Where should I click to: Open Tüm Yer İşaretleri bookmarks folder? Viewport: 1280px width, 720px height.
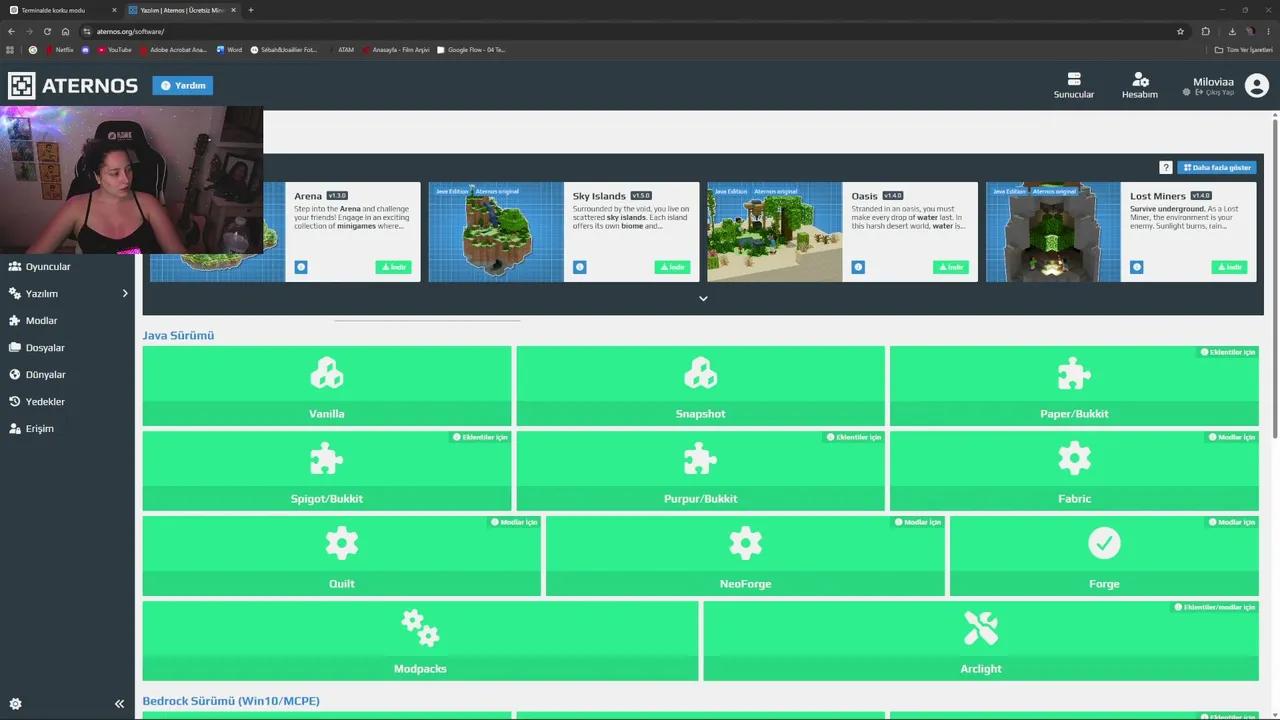click(1244, 49)
